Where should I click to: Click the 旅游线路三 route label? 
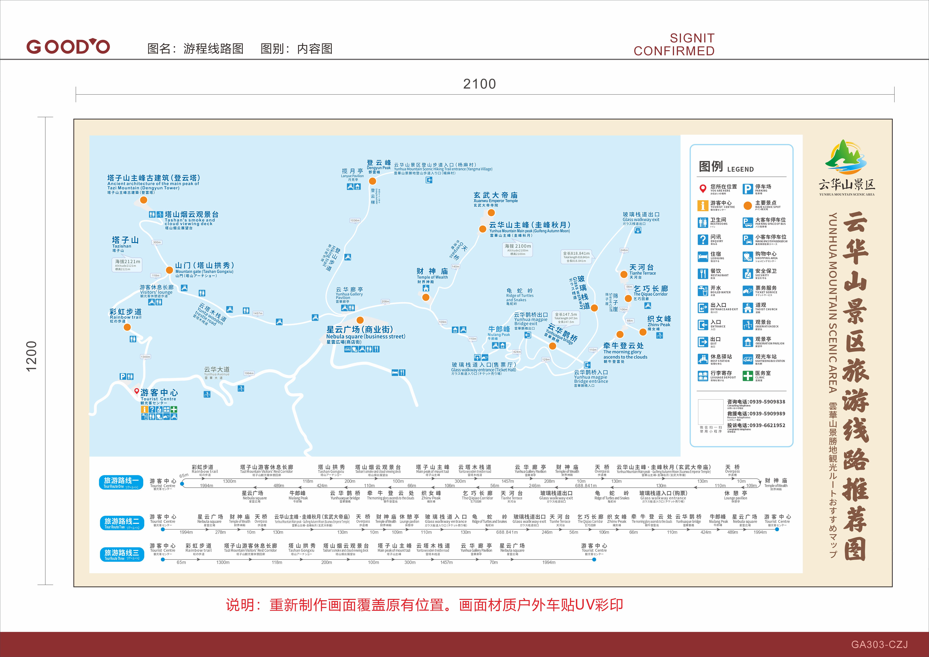click(122, 553)
